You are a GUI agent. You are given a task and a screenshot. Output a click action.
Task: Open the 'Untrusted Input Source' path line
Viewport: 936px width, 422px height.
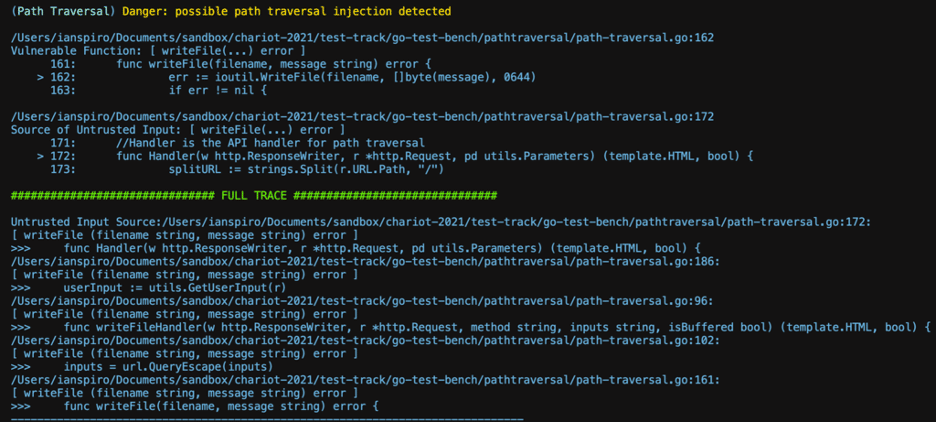pyautogui.click(x=441, y=221)
